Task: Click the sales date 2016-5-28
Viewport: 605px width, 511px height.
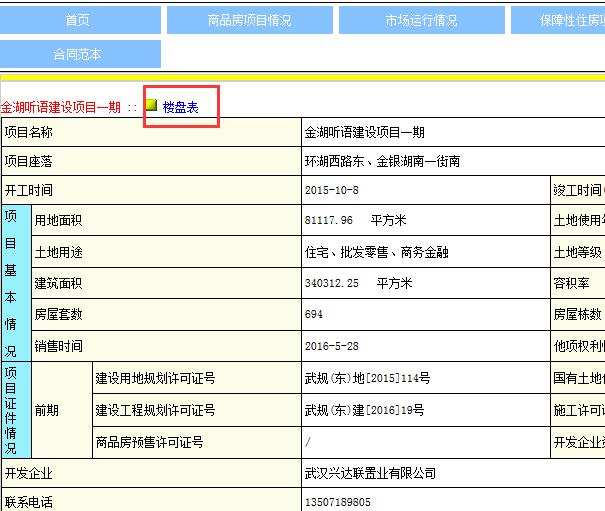Action: click(x=331, y=346)
